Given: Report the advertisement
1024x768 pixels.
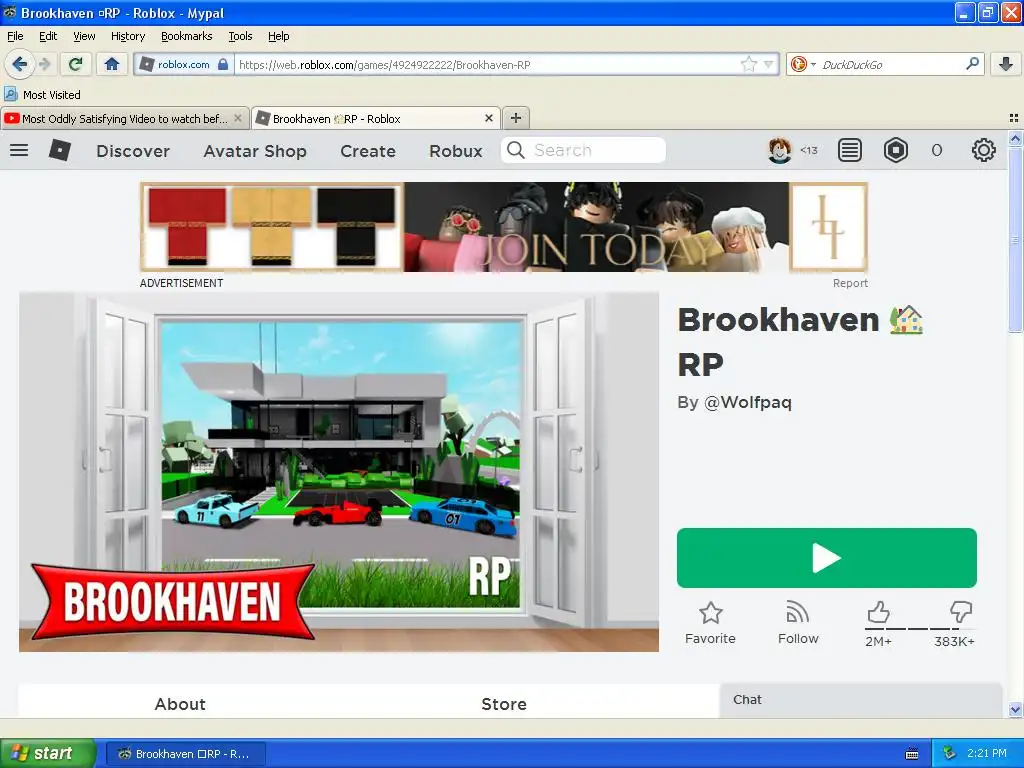Looking at the screenshot, I should [x=850, y=283].
